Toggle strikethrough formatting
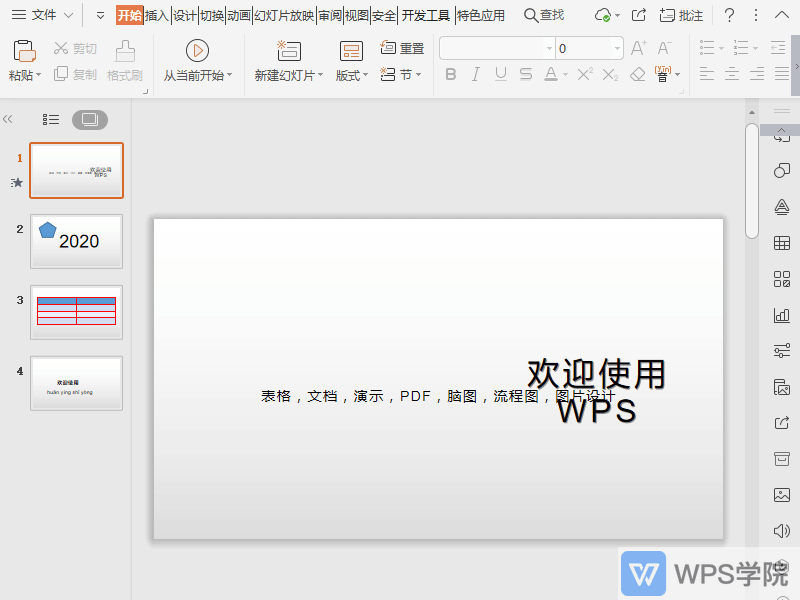 click(x=527, y=73)
